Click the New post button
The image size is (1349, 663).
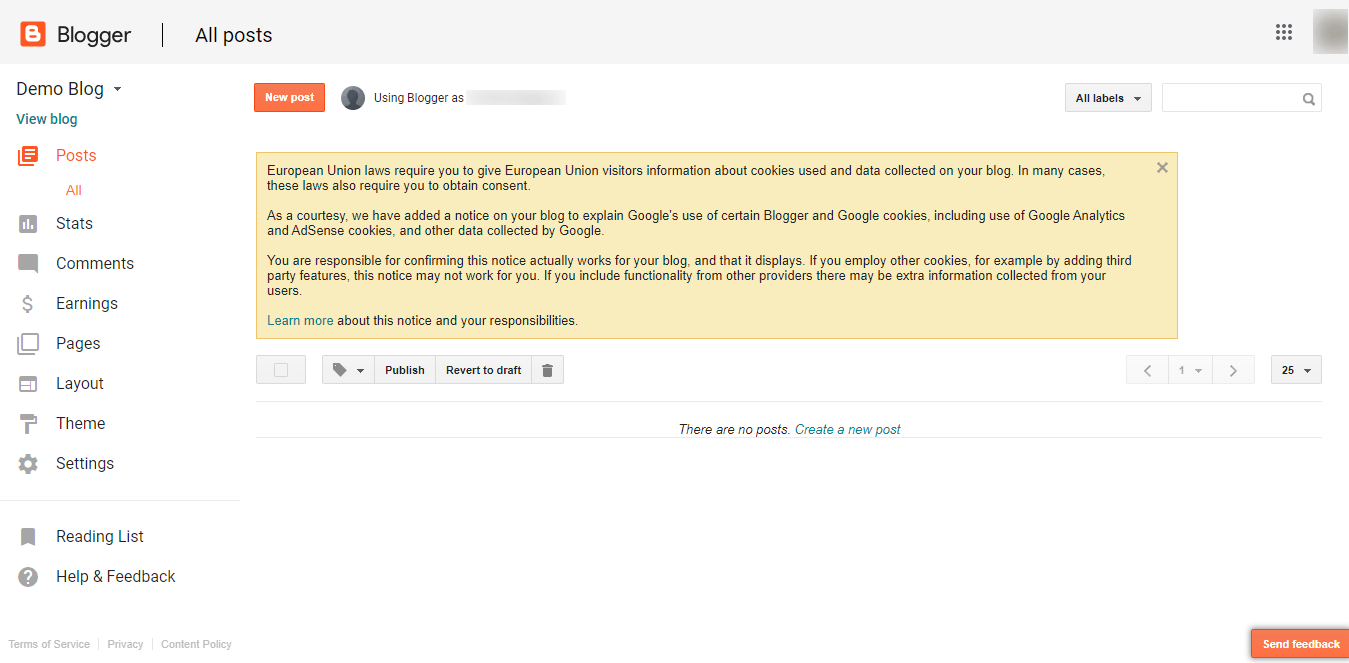pyautogui.click(x=289, y=97)
